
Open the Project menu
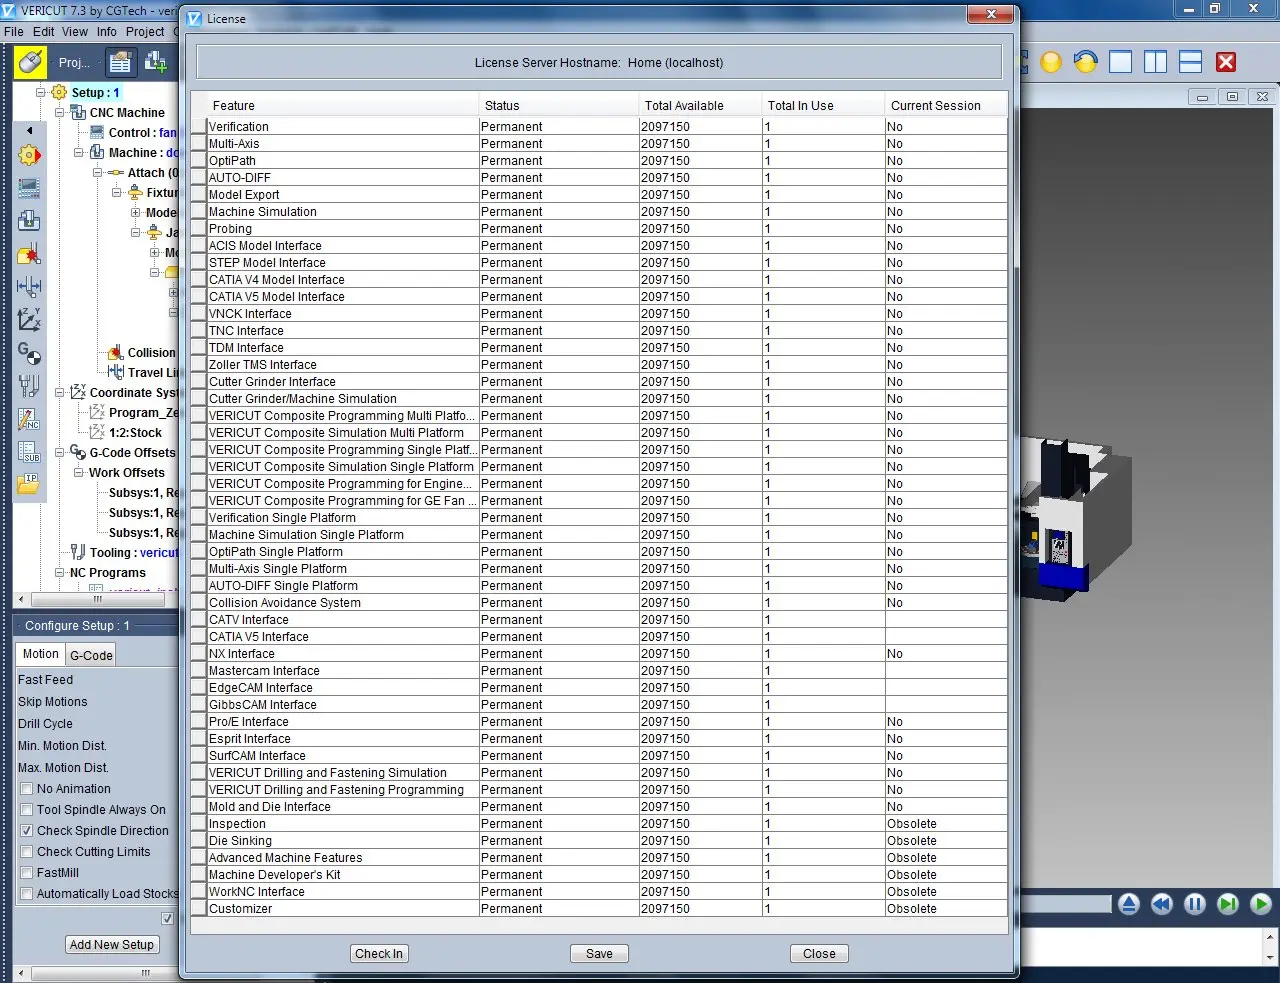(145, 32)
